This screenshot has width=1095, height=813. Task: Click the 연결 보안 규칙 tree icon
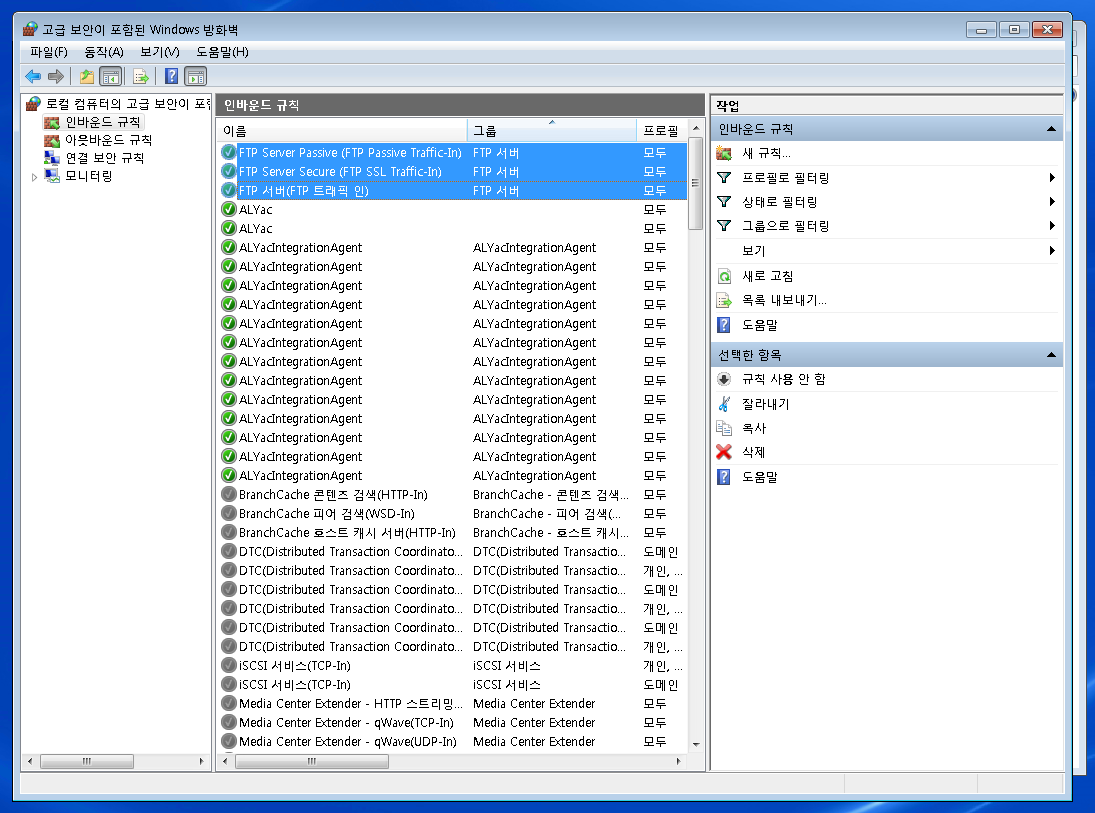click(x=52, y=158)
